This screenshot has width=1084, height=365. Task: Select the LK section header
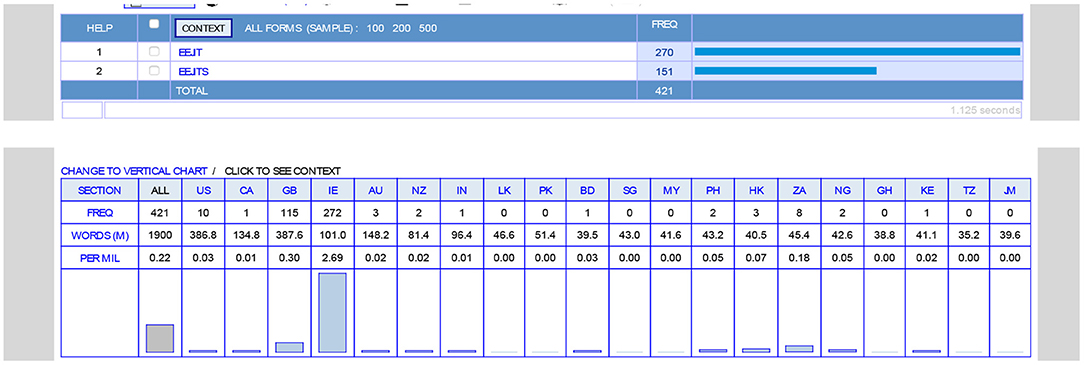(x=503, y=190)
